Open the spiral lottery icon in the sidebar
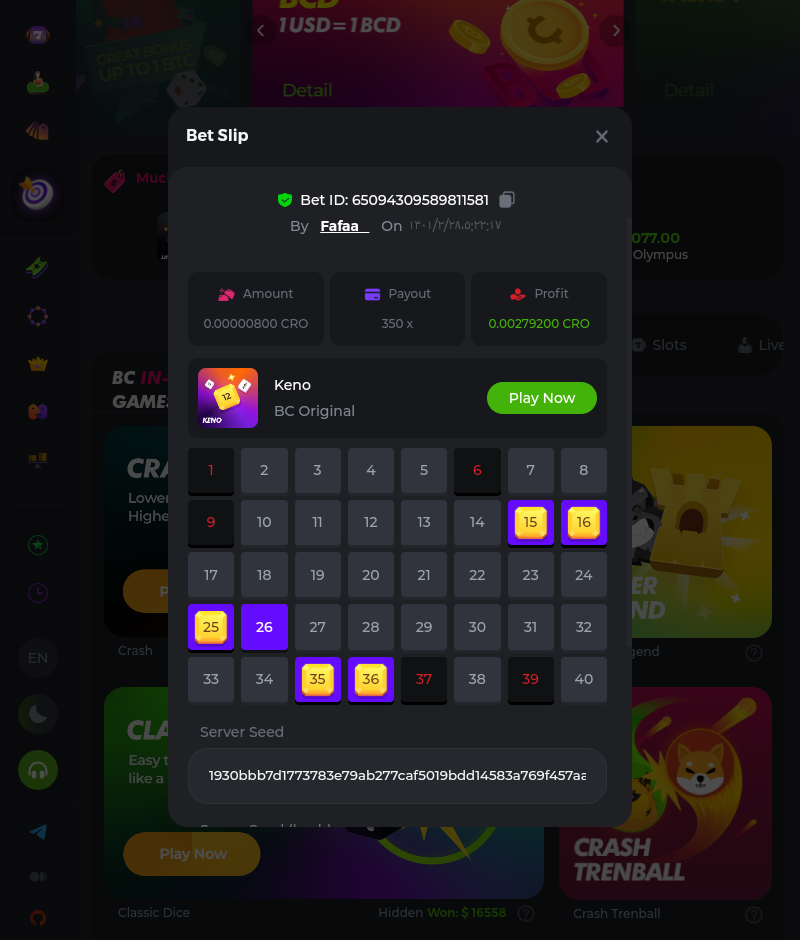The image size is (800, 940). pos(37,193)
